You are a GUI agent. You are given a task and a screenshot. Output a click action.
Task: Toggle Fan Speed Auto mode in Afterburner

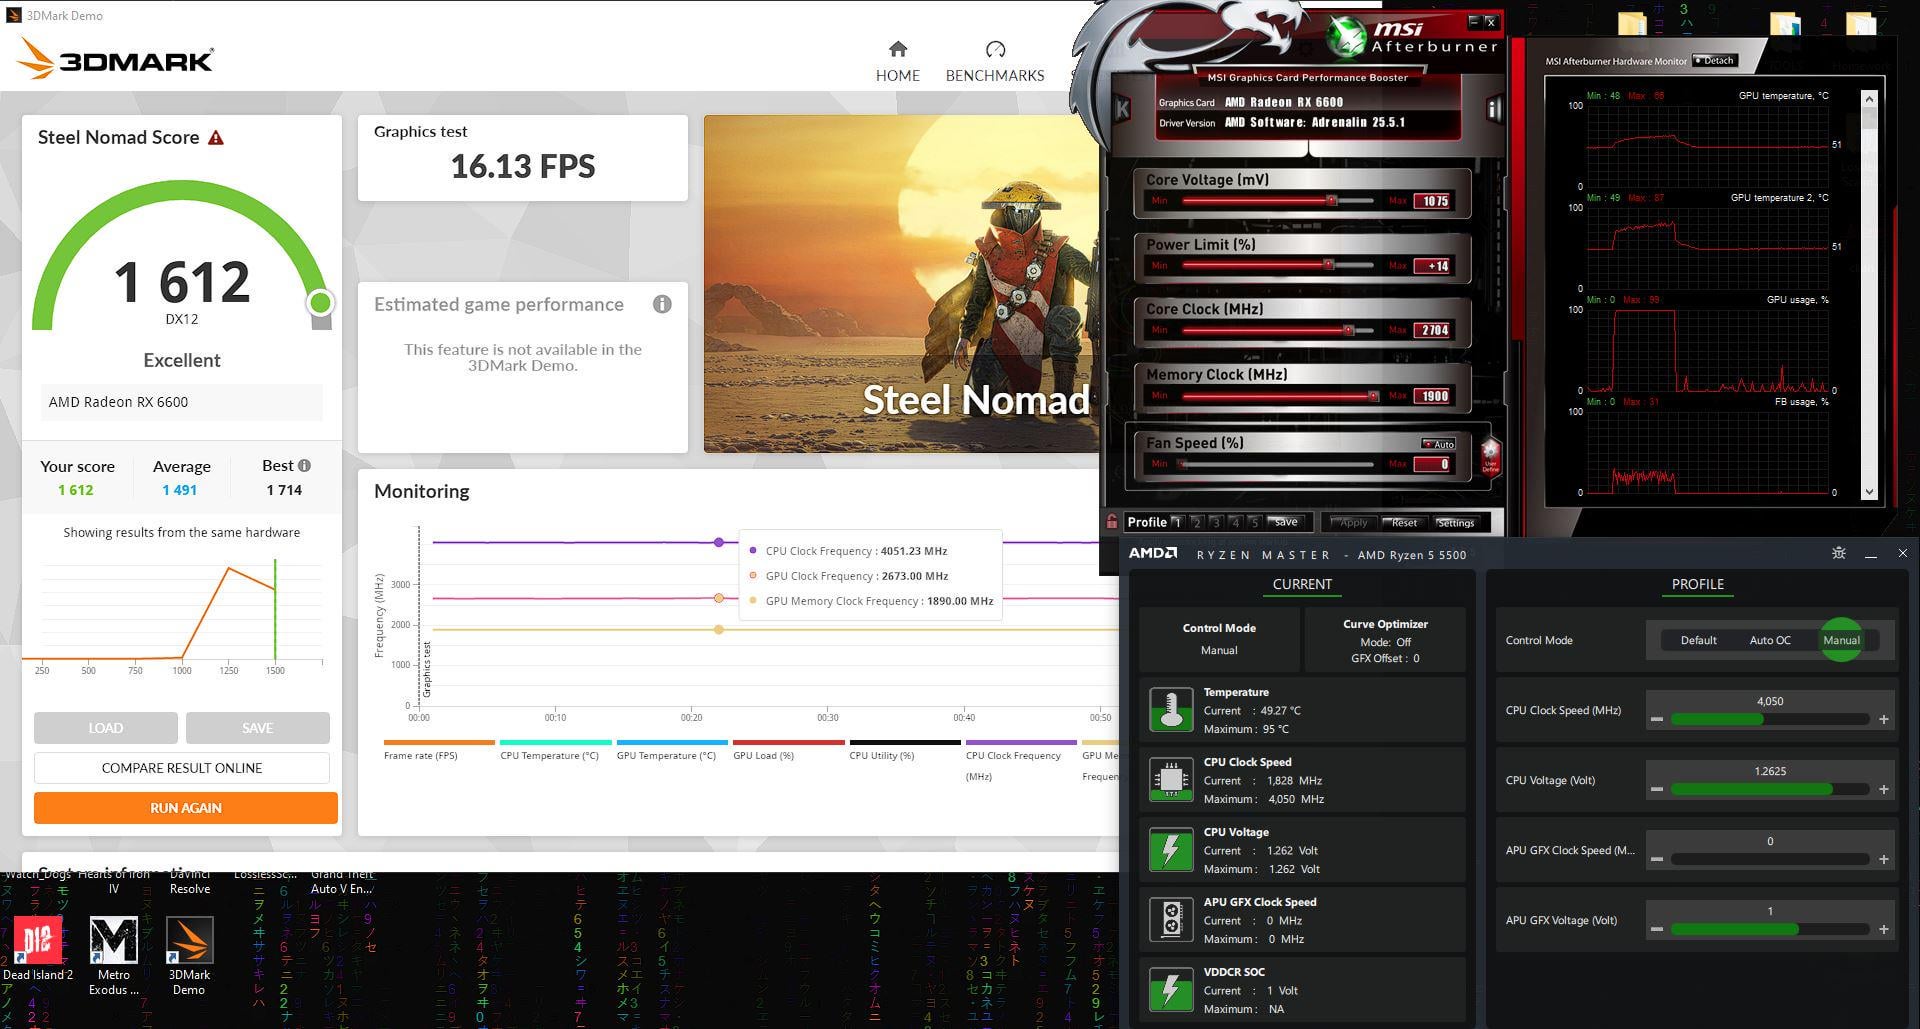coord(1439,444)
